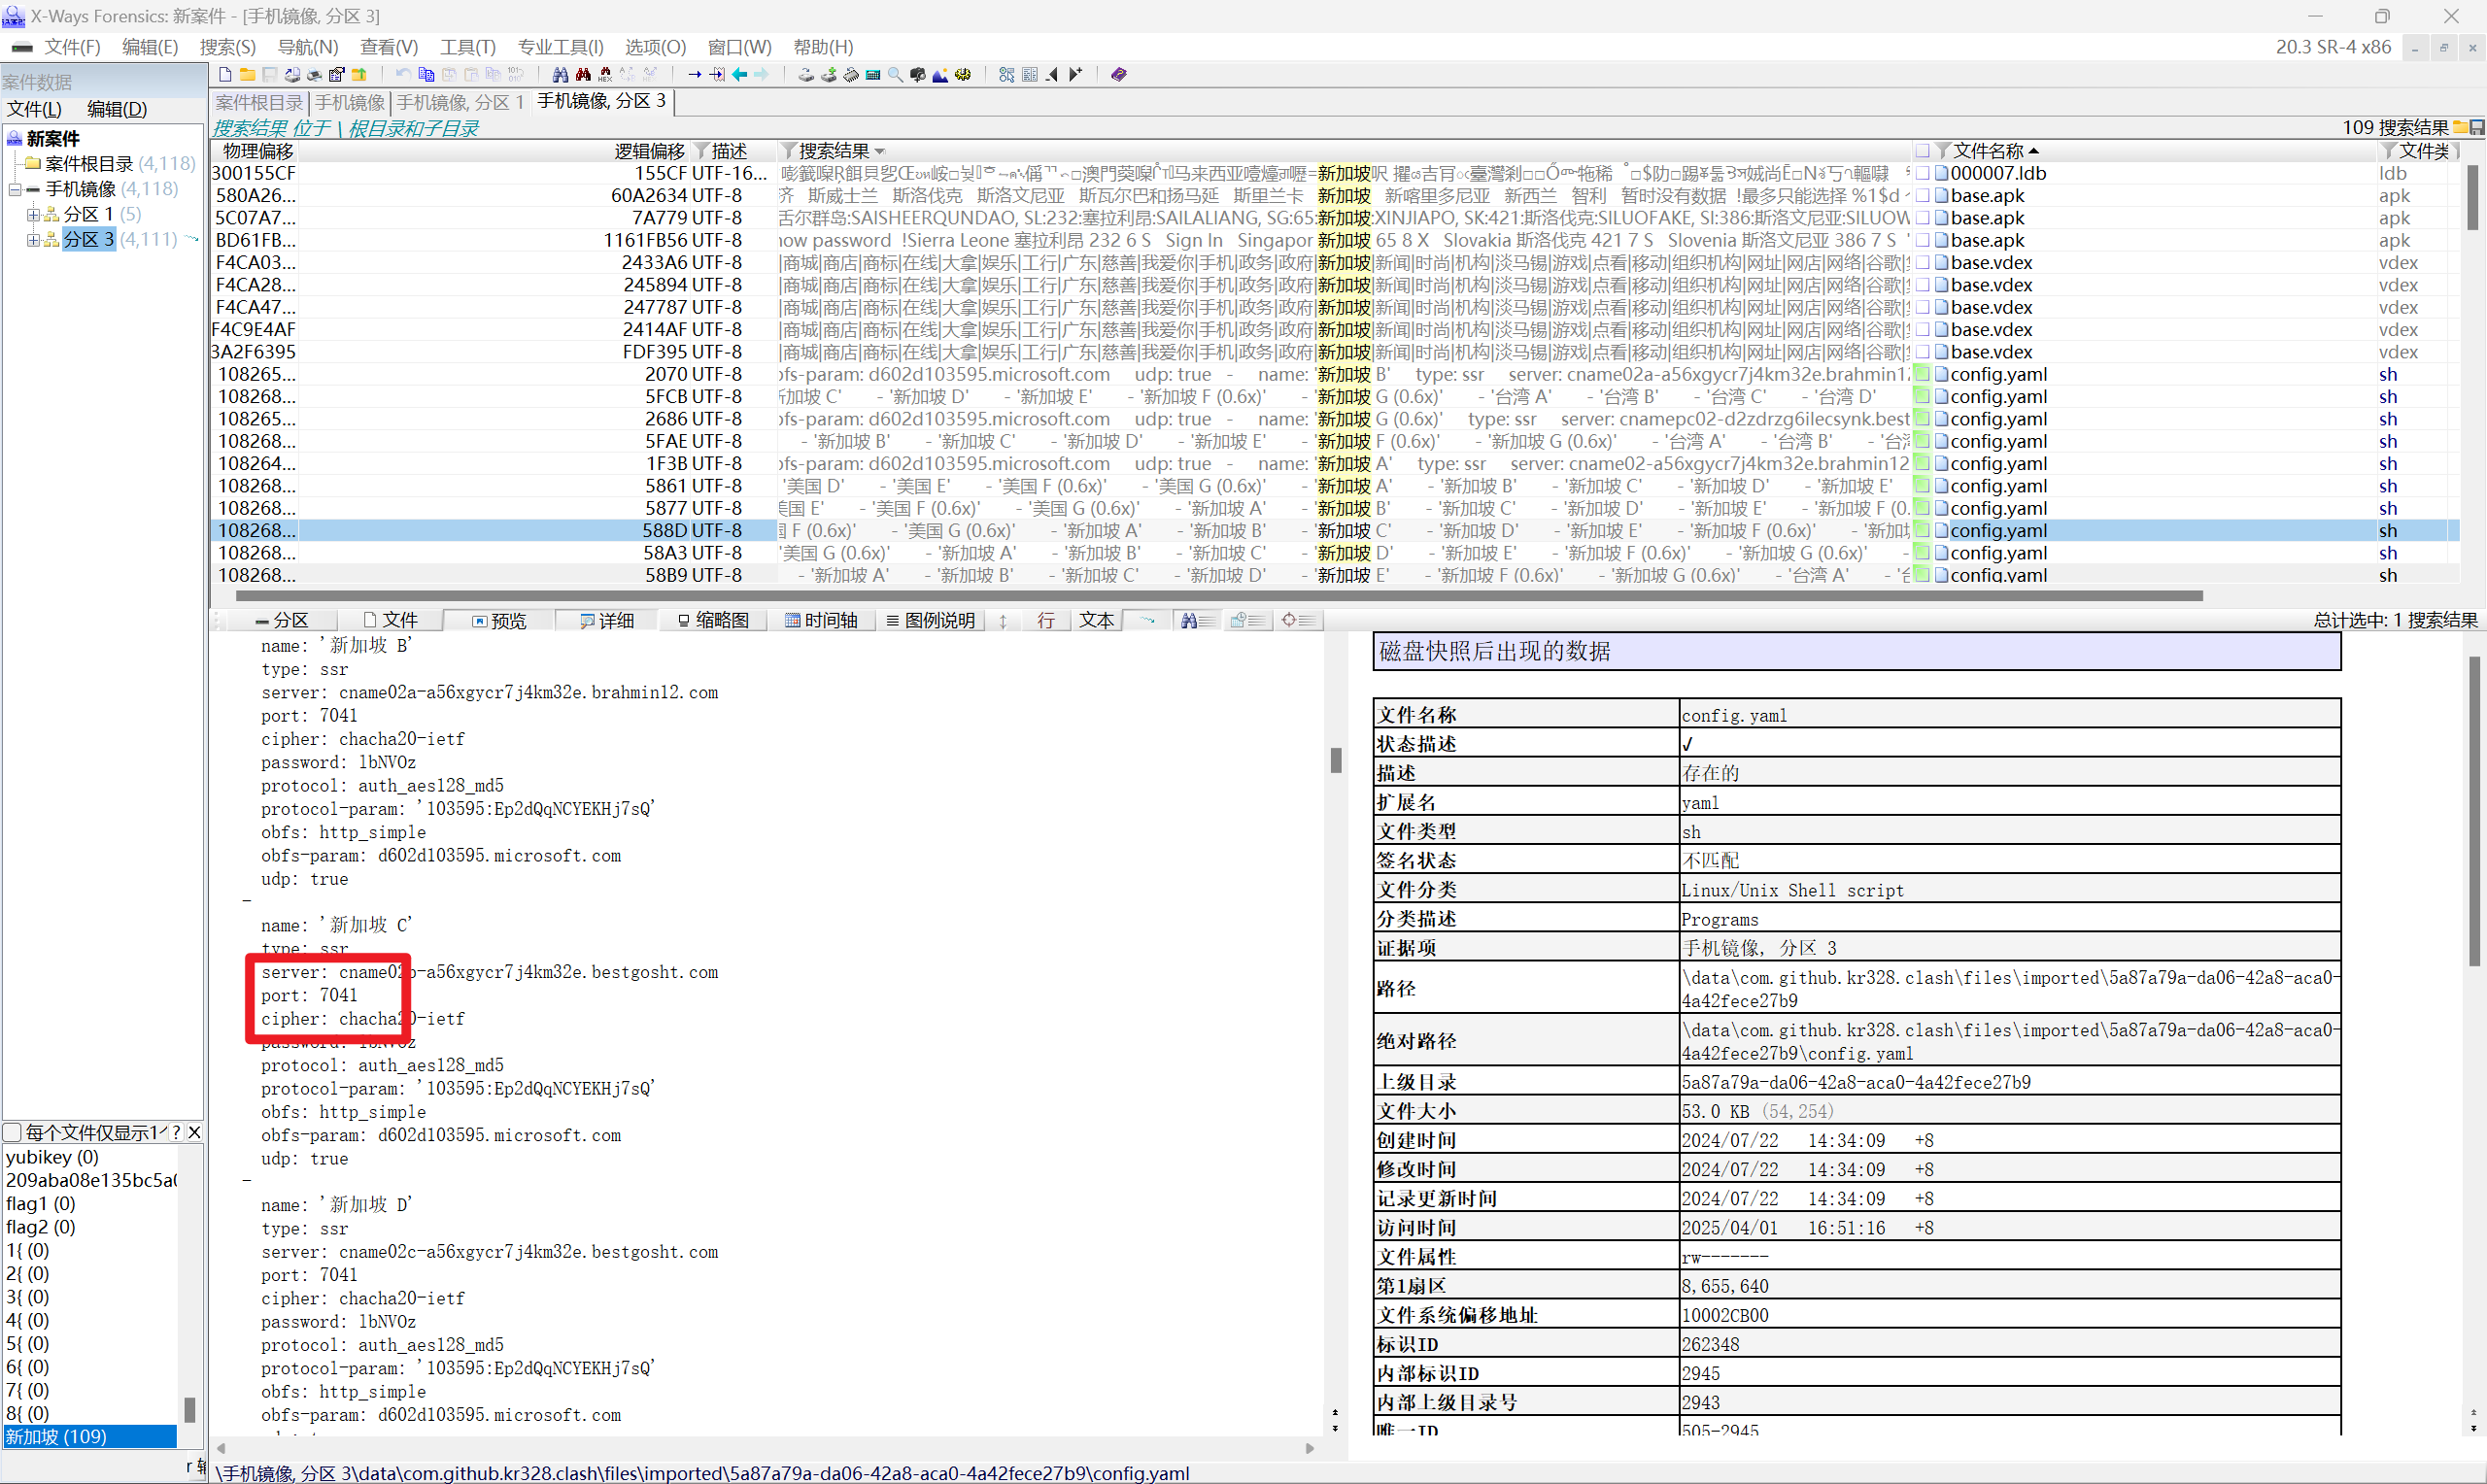The height and width of the screenshot is (1484, 2487).
Task: Click the file list horizontal scrollbar thumb
Action: (1218, 596)
